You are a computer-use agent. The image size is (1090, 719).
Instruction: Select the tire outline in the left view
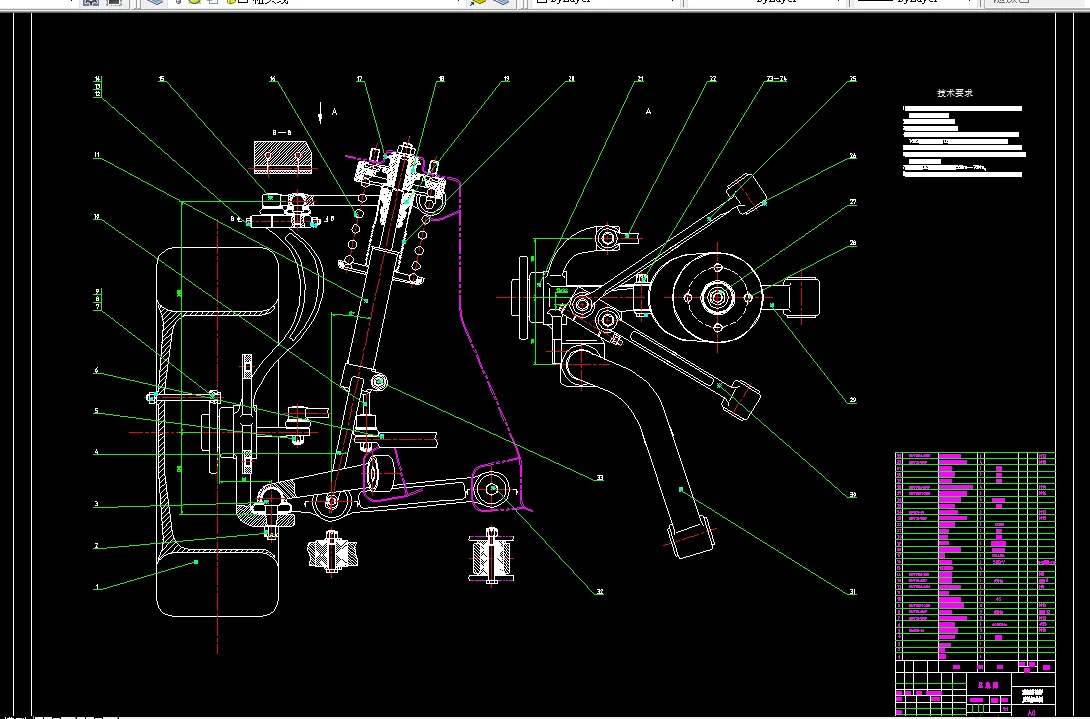(218, 431)
